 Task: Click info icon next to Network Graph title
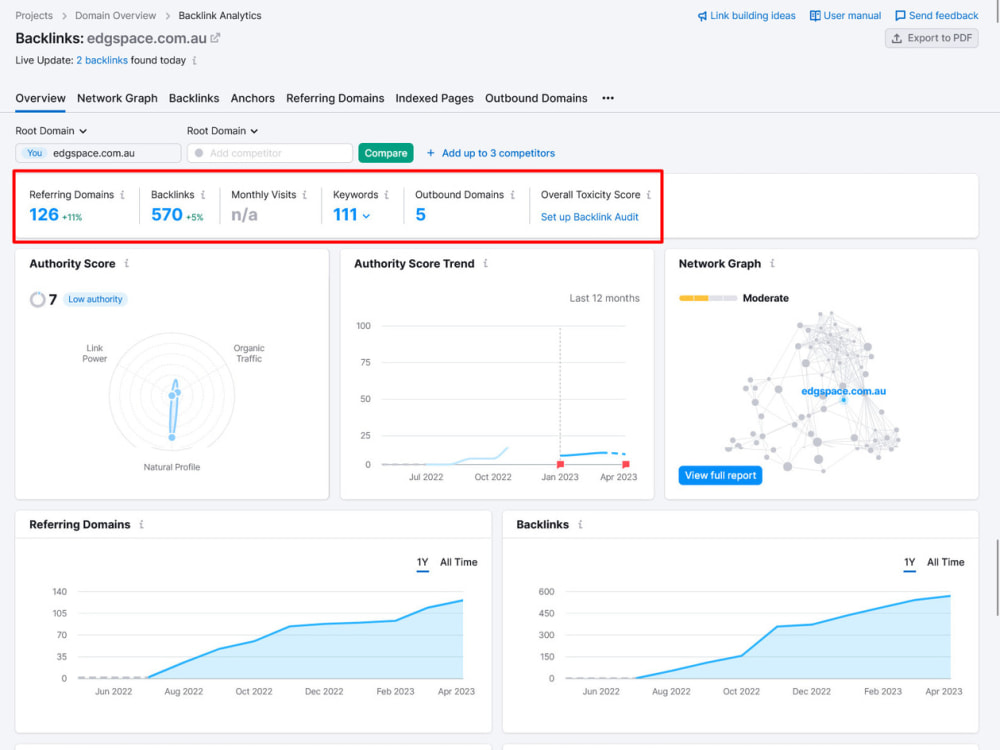tap(772, 263)
